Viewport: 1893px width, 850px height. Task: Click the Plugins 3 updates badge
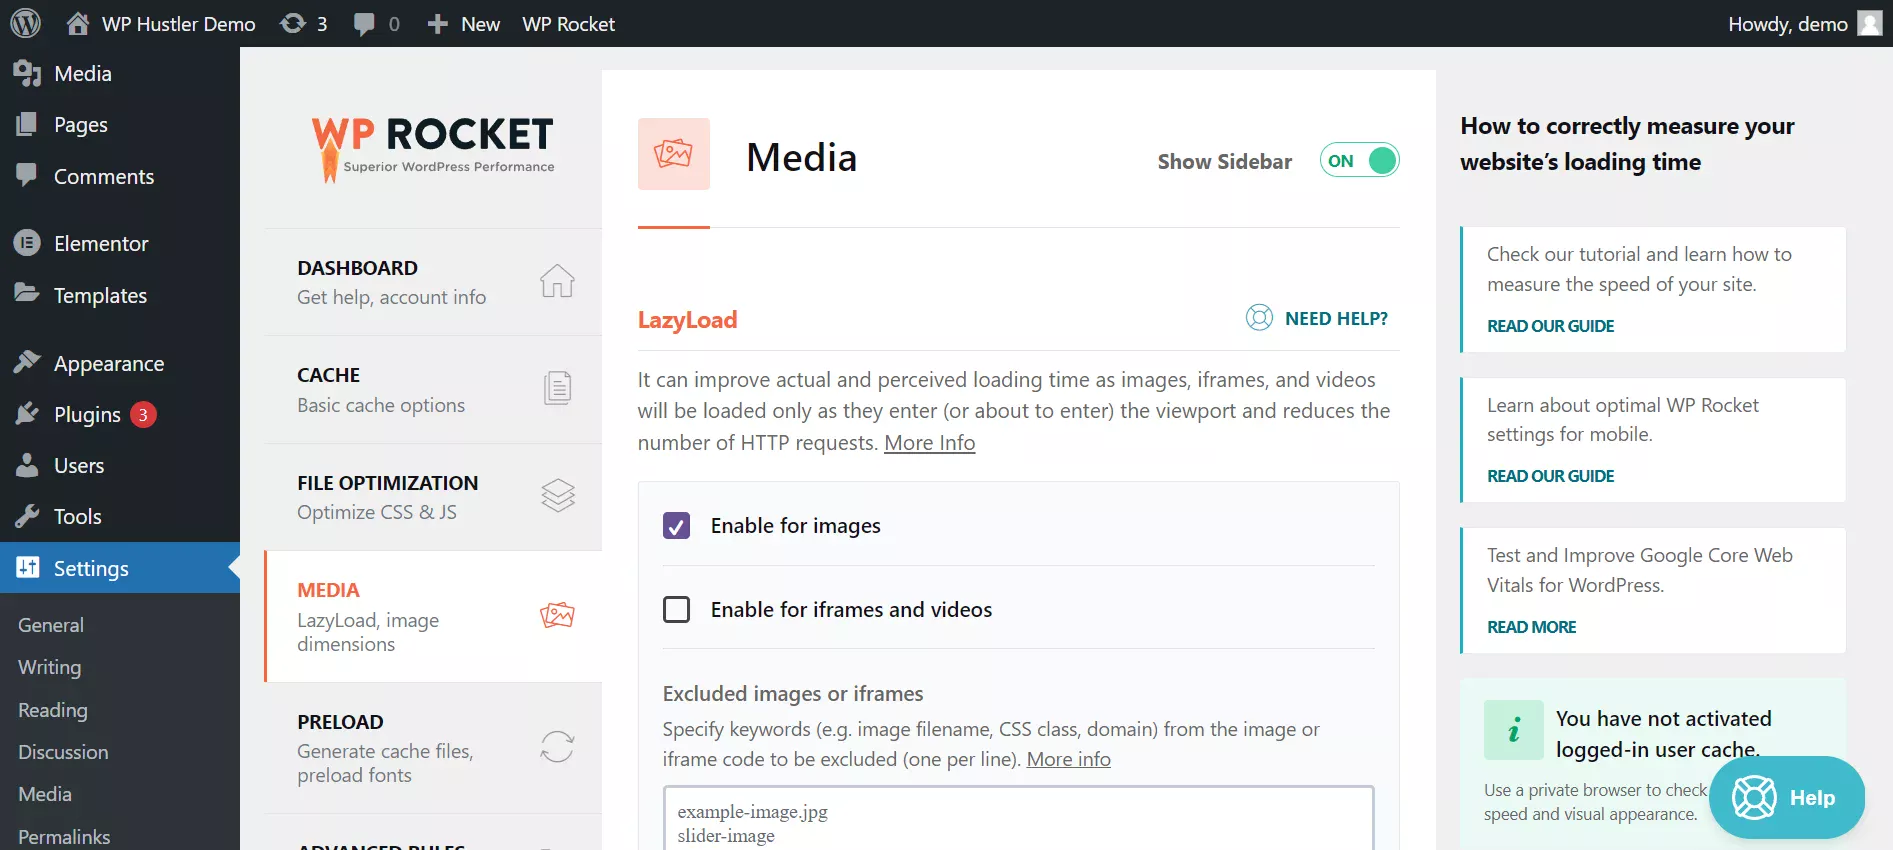click(x=143, y=414)
